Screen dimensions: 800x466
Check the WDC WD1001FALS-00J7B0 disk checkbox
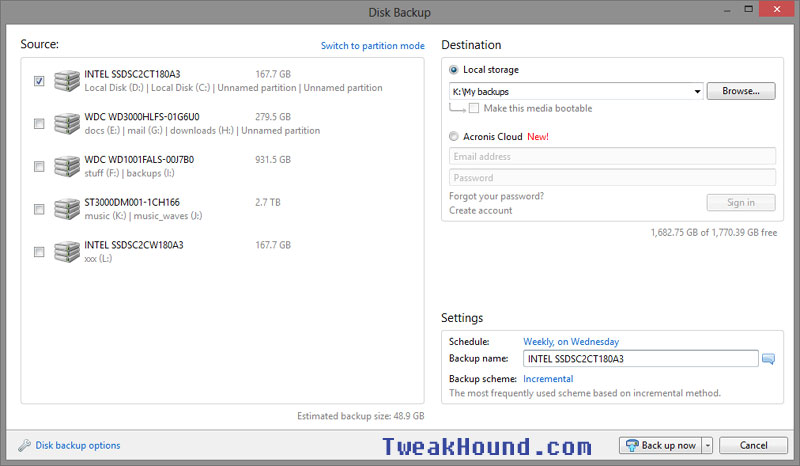pos(39,166)
